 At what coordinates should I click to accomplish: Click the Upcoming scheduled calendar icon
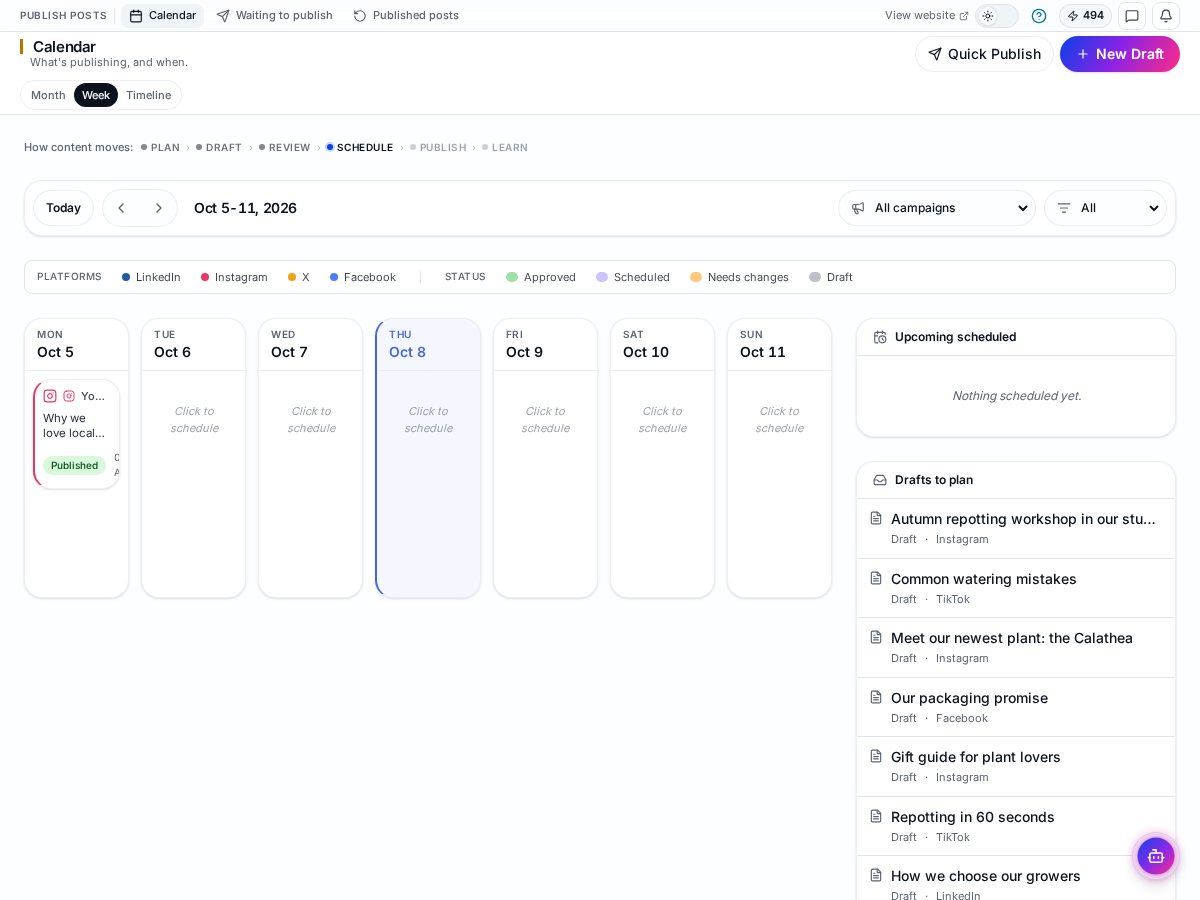click(880, 337)
